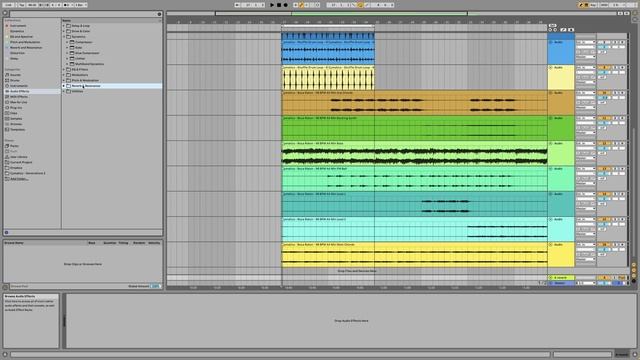The height and width of the screenshot is (360, 640).
Task: Select Drums category in the browser
Action: point(14,80)
